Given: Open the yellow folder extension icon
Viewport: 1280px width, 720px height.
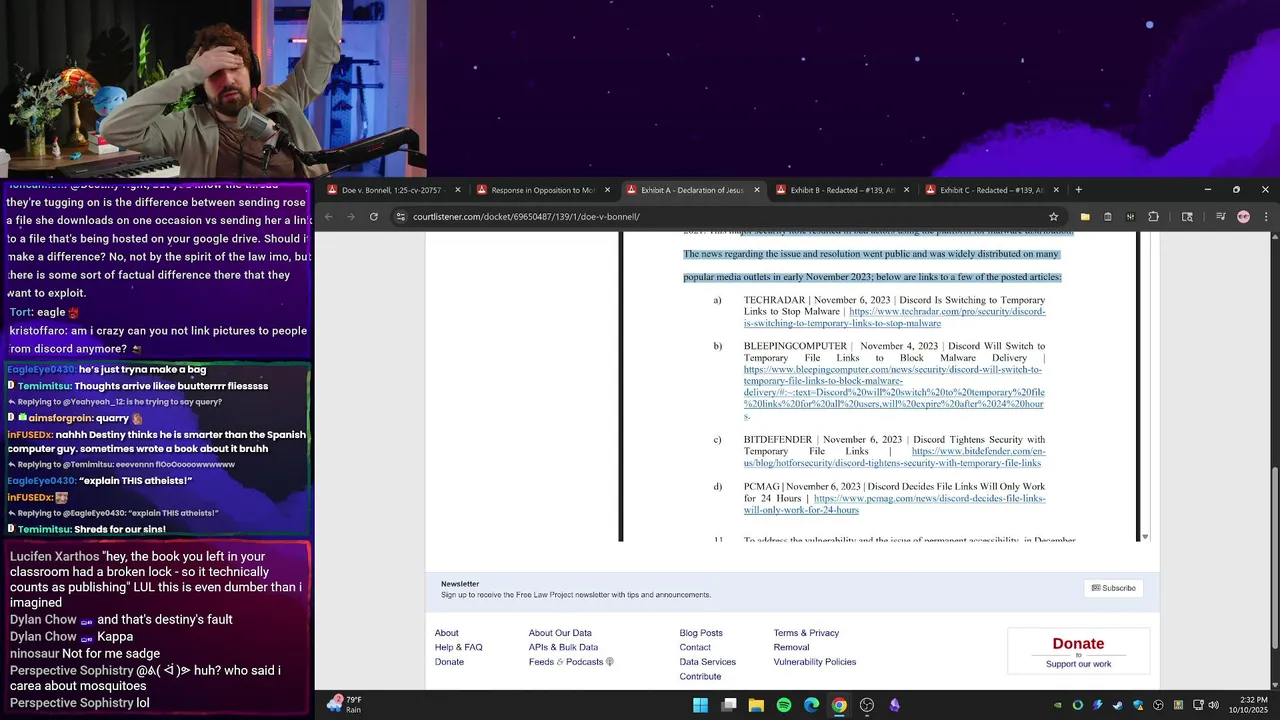Looking at the screenshot, I should coord(1085,216).
